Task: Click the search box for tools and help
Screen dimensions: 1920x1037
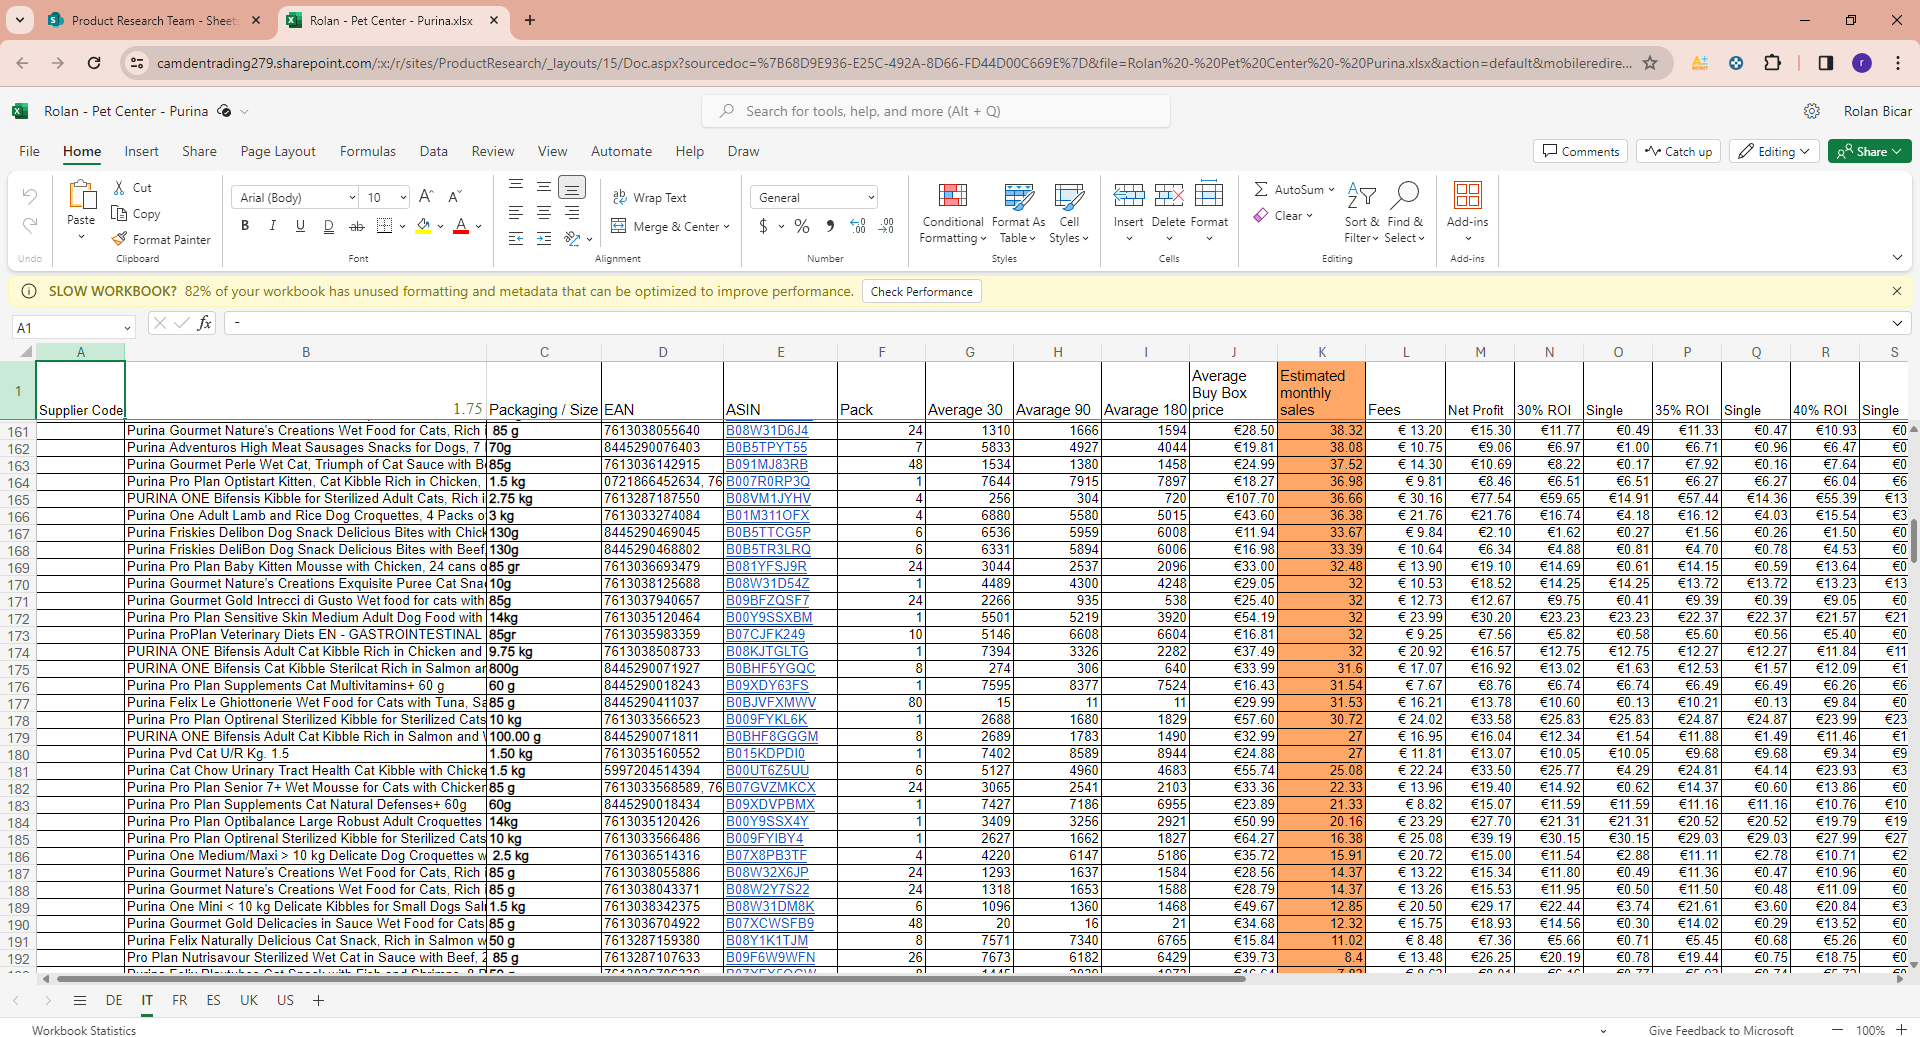Action: point(935,112)
